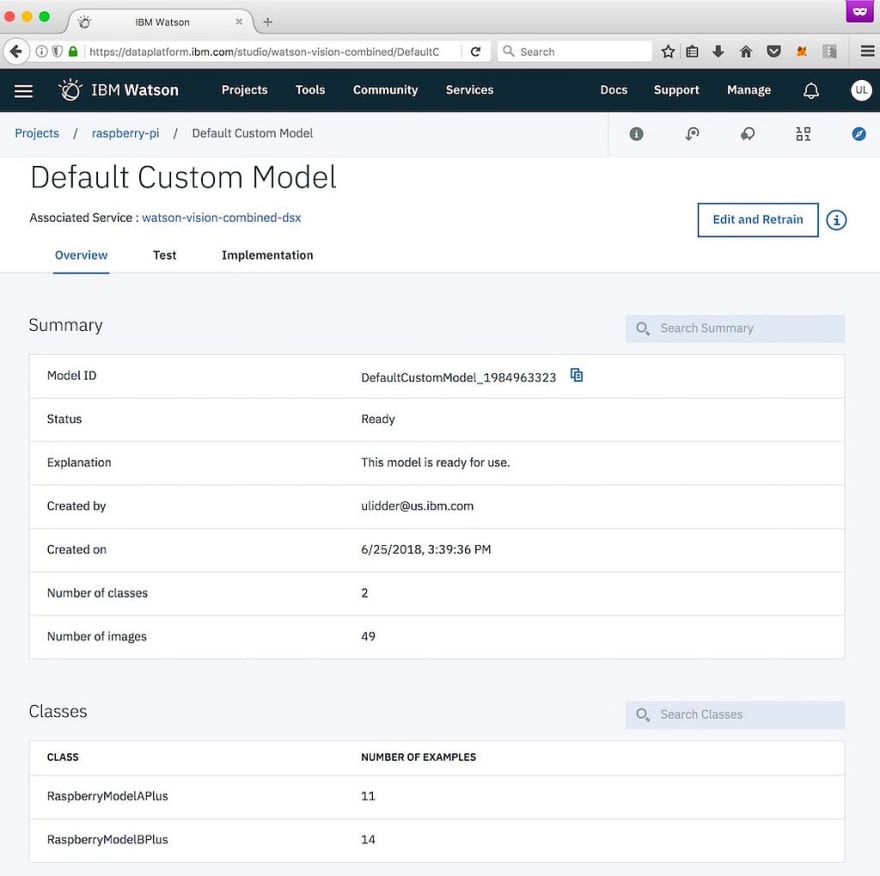Click the Default Custom Model breadcrumb text
Image resolution: width=880 pixels, height=876 pixels.
tap(252, 134)
